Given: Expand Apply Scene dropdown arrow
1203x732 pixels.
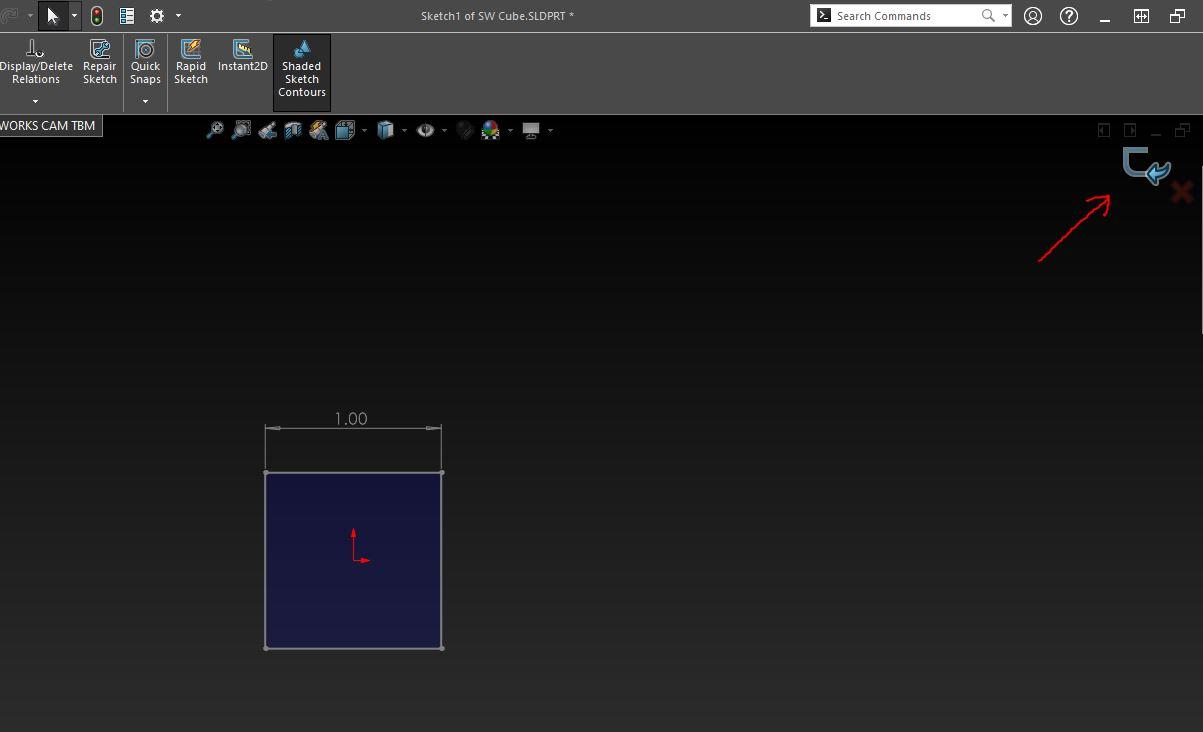Looking at the screenshot, I should coord(510,130).
